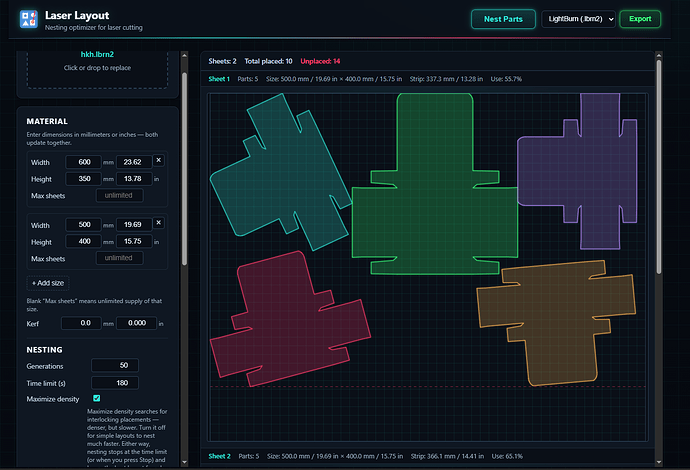
Task: Edit the Width 600 mm field
Action: [x=84, y=162]
